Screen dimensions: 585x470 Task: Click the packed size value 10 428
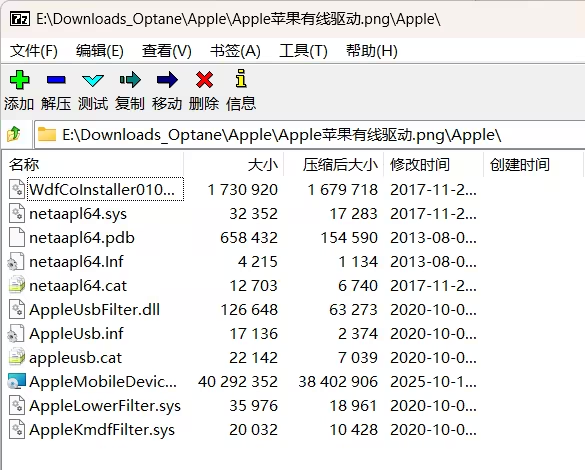pyautogui.click(x=354, y=430)
